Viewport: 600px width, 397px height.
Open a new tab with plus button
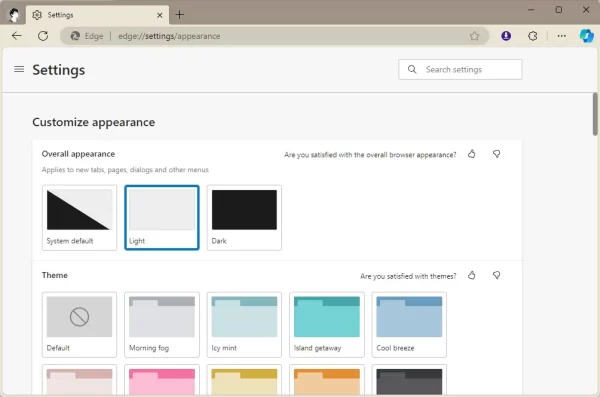point(179,15)
